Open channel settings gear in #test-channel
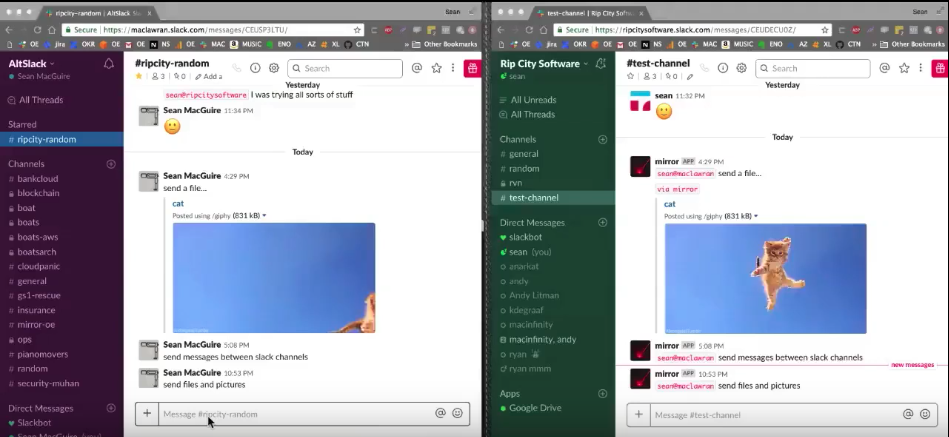949x437 pixels. (741, 68)
